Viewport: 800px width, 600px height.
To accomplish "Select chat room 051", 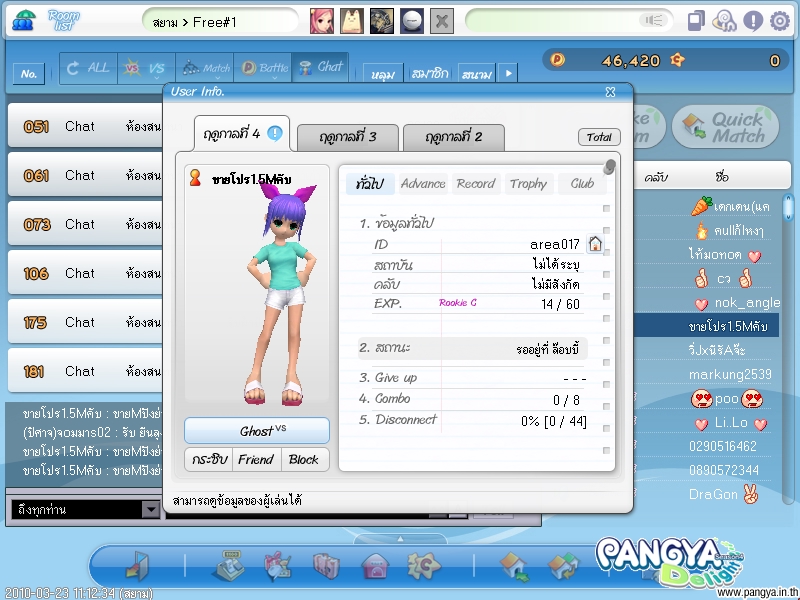I will pos(86,126).
